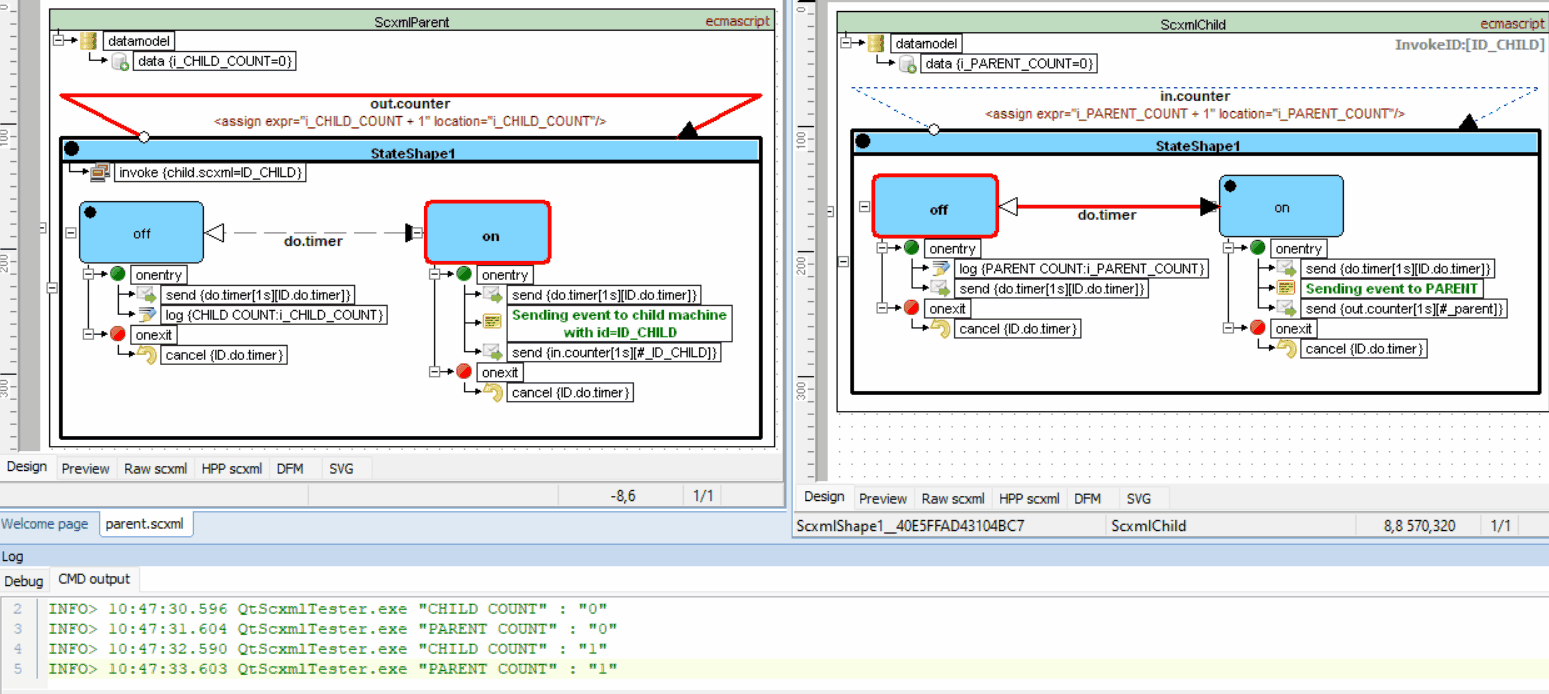
Task: Open the Raw scxml tab in the left editor
Action: 155,468
